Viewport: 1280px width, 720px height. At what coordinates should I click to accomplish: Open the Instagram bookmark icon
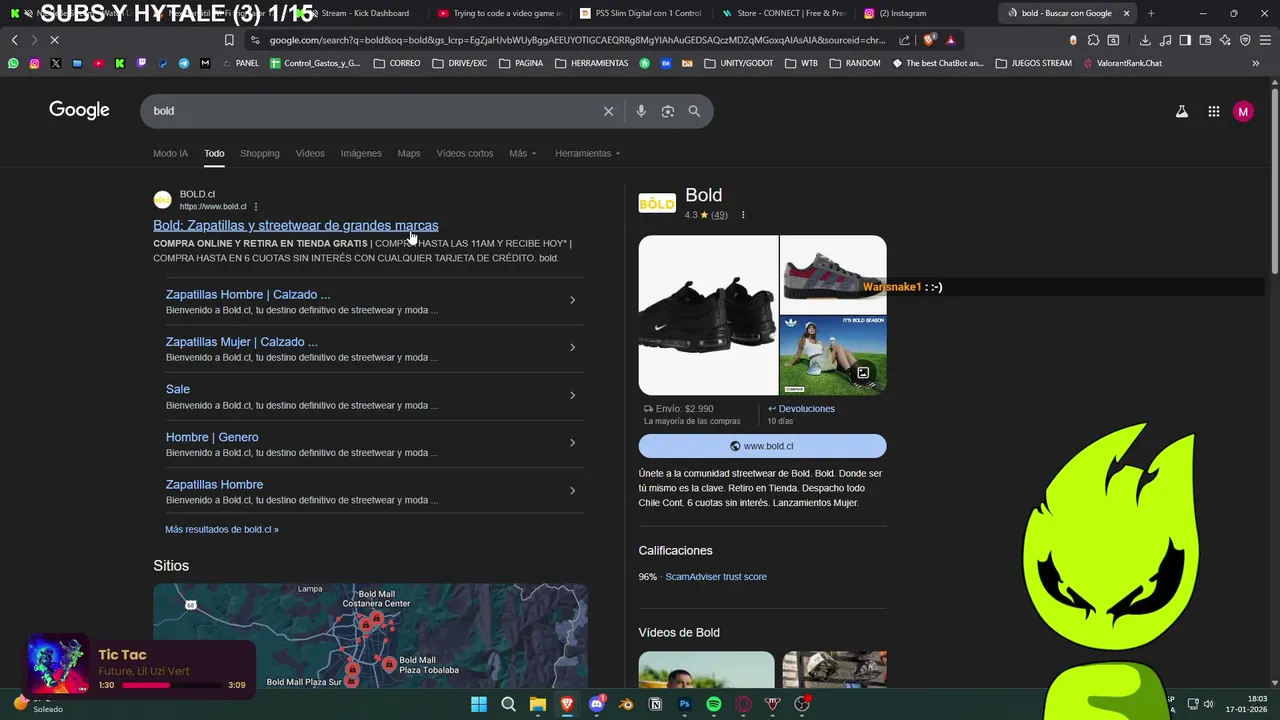pyautogui.click(x=34, y=63)
